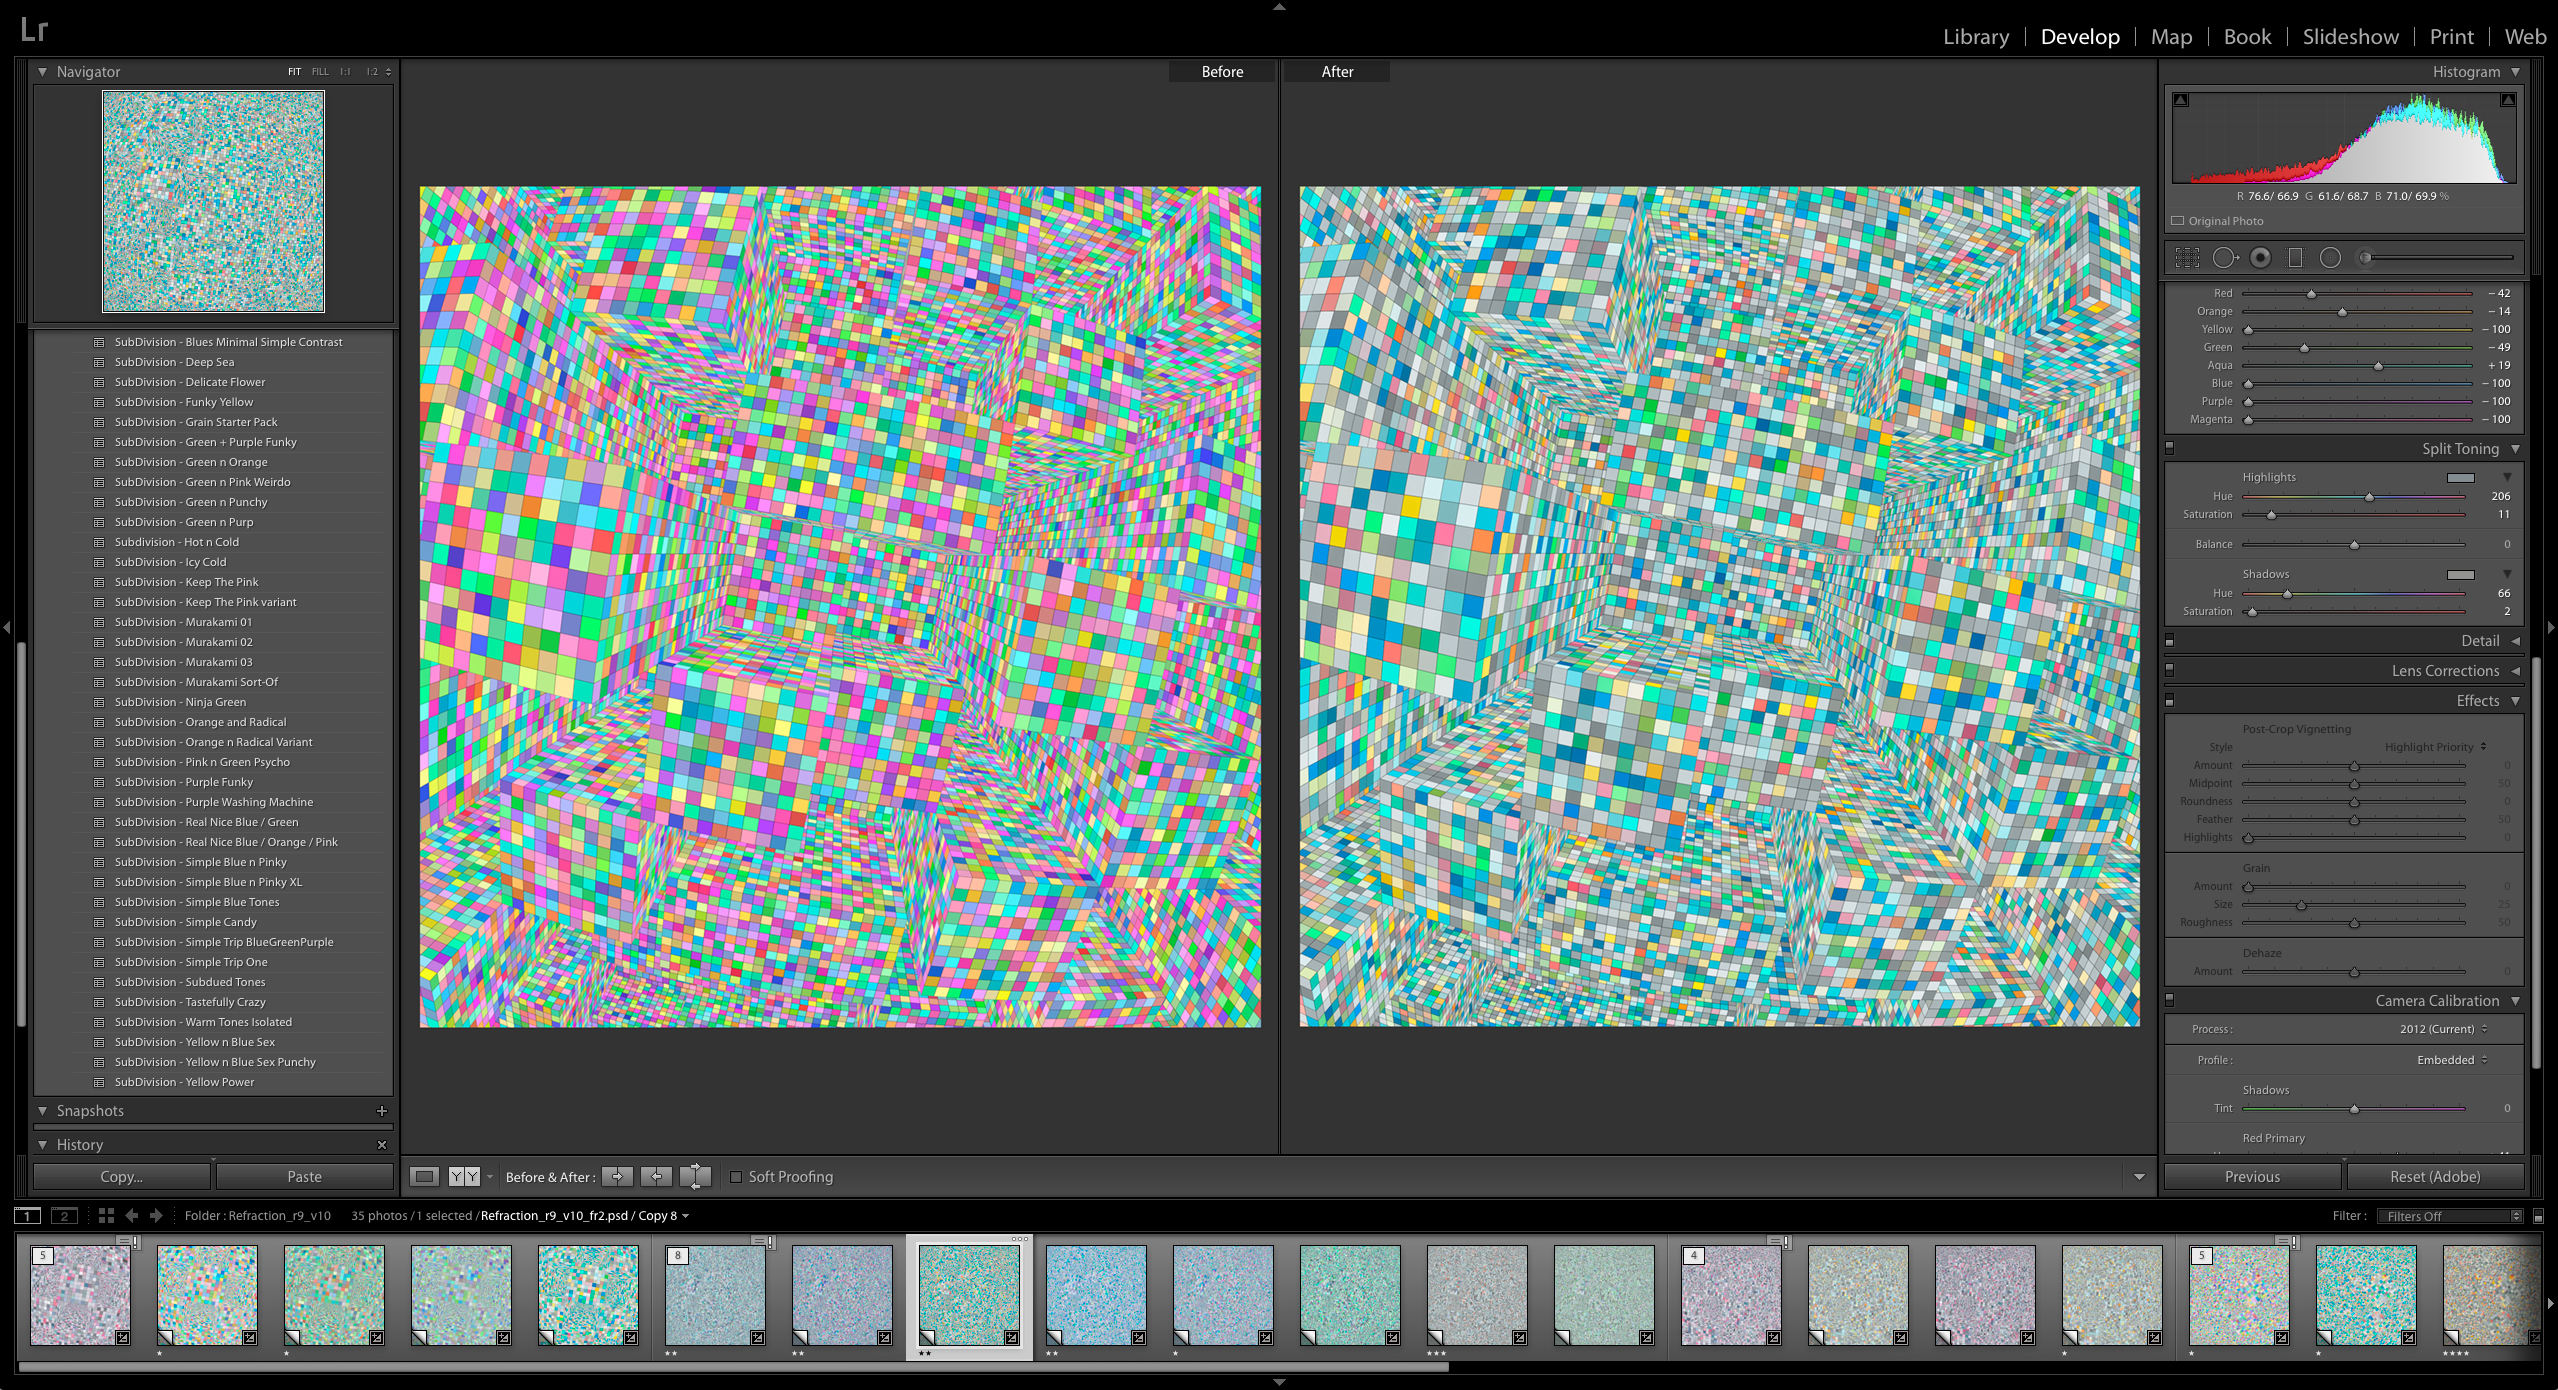
Task: Switch to the Book module
Action: 2247,37
